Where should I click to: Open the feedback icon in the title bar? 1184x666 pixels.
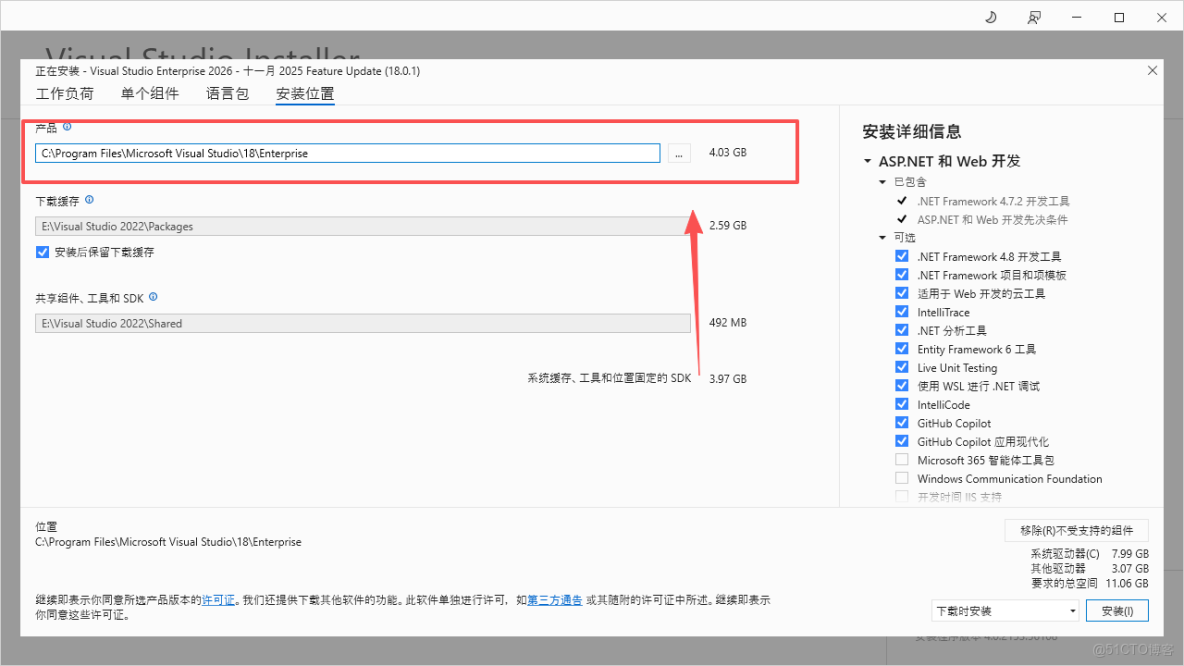tap(1034, 17)
